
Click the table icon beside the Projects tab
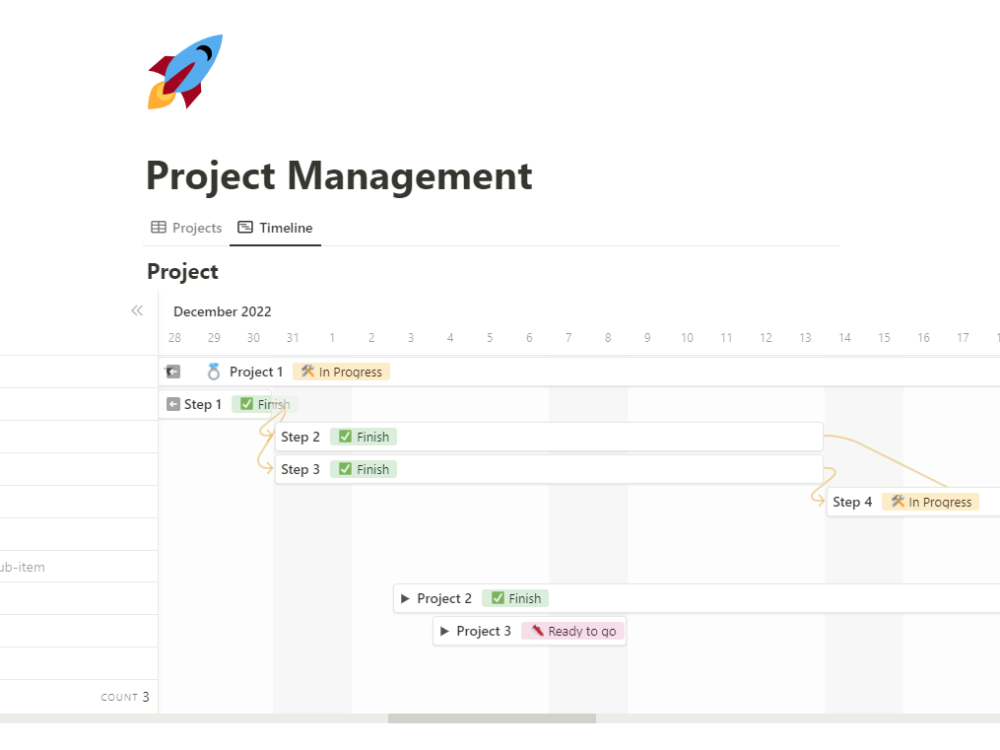pyautogui.click(x=158, y=227)
